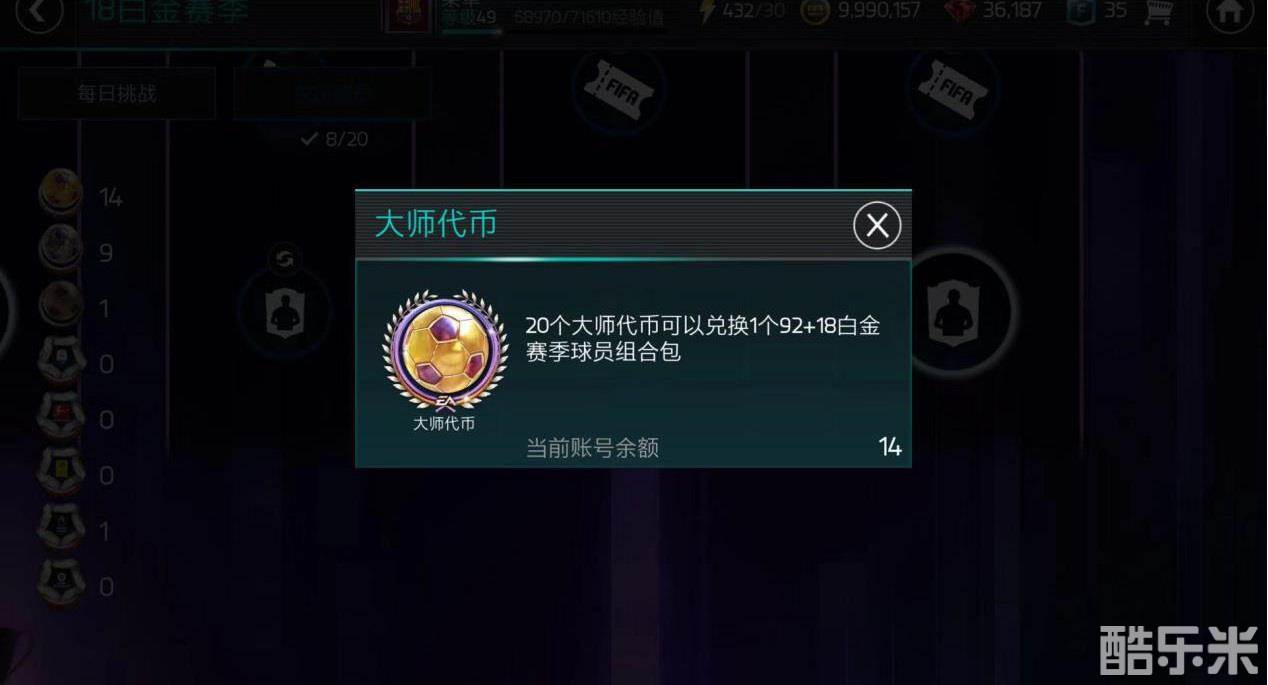
Task: Go back with the top-left arrow
Action: (x=40, y=14)
